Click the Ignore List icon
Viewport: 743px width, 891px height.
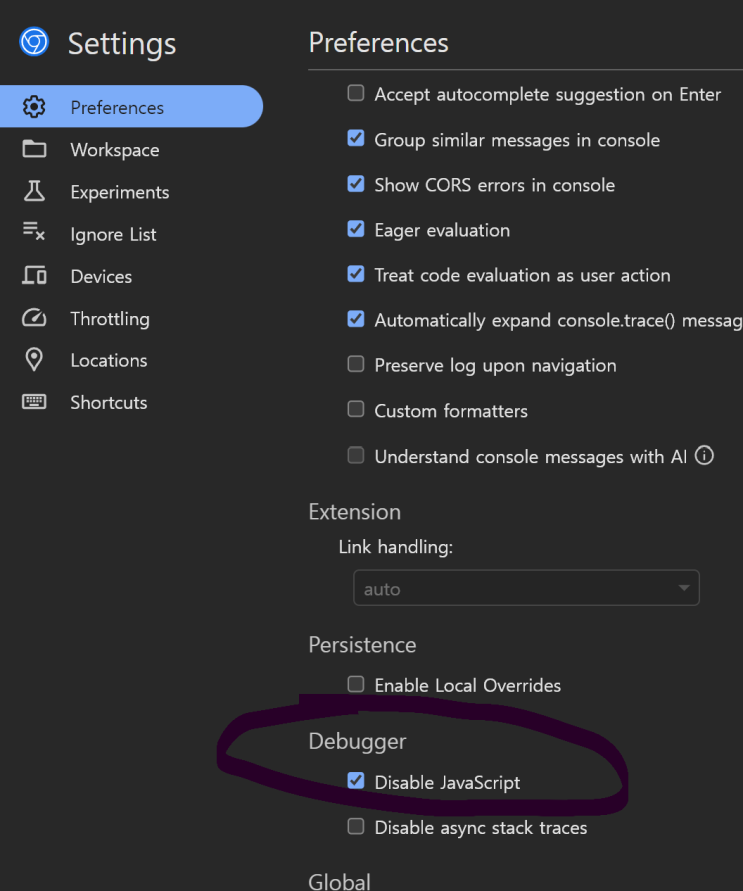34,234
